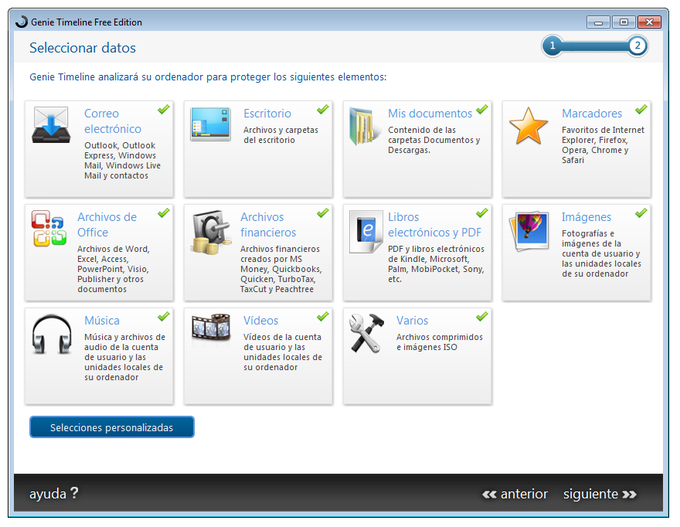This screenshot has height=527, width=680.
Task: Click the Mis documentos title
Action: [430, 113]
